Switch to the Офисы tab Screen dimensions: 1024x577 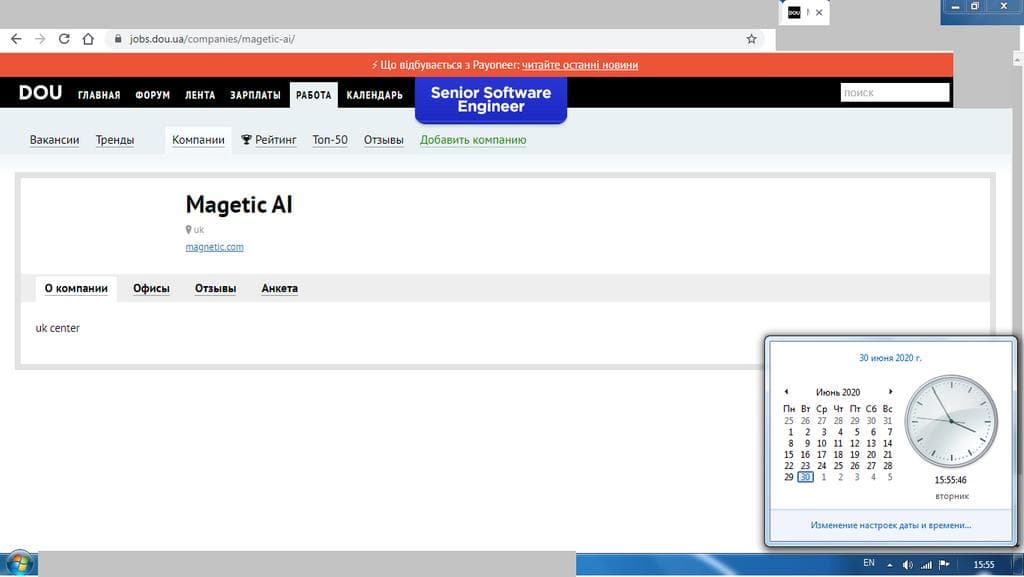coord(152,288)
